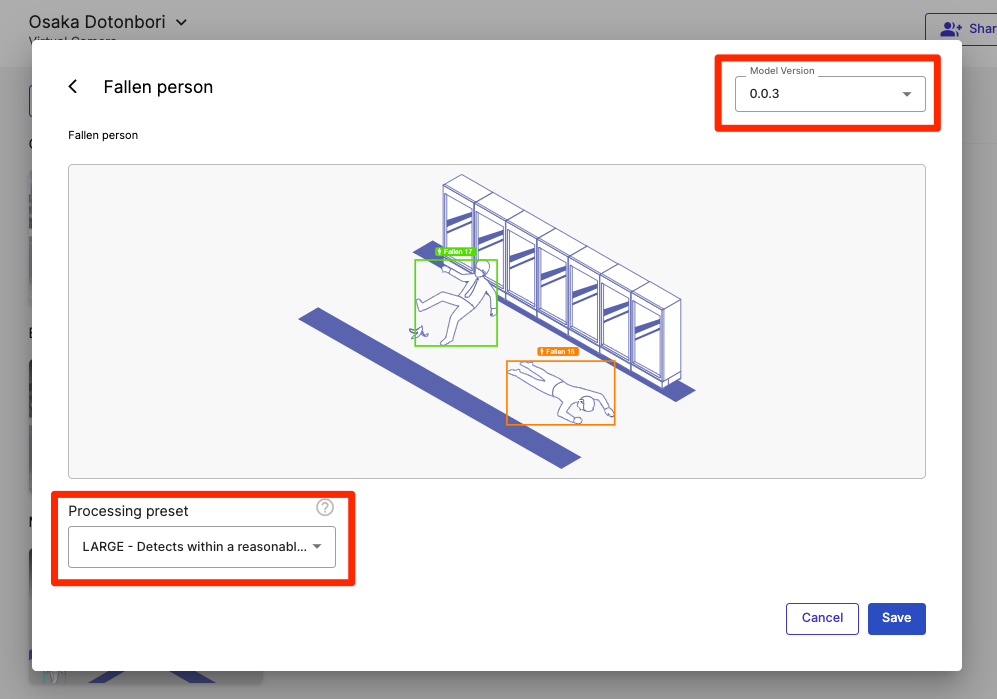Click the Fallen person dialog heading
997x699 pixels.
click(158, 87)
